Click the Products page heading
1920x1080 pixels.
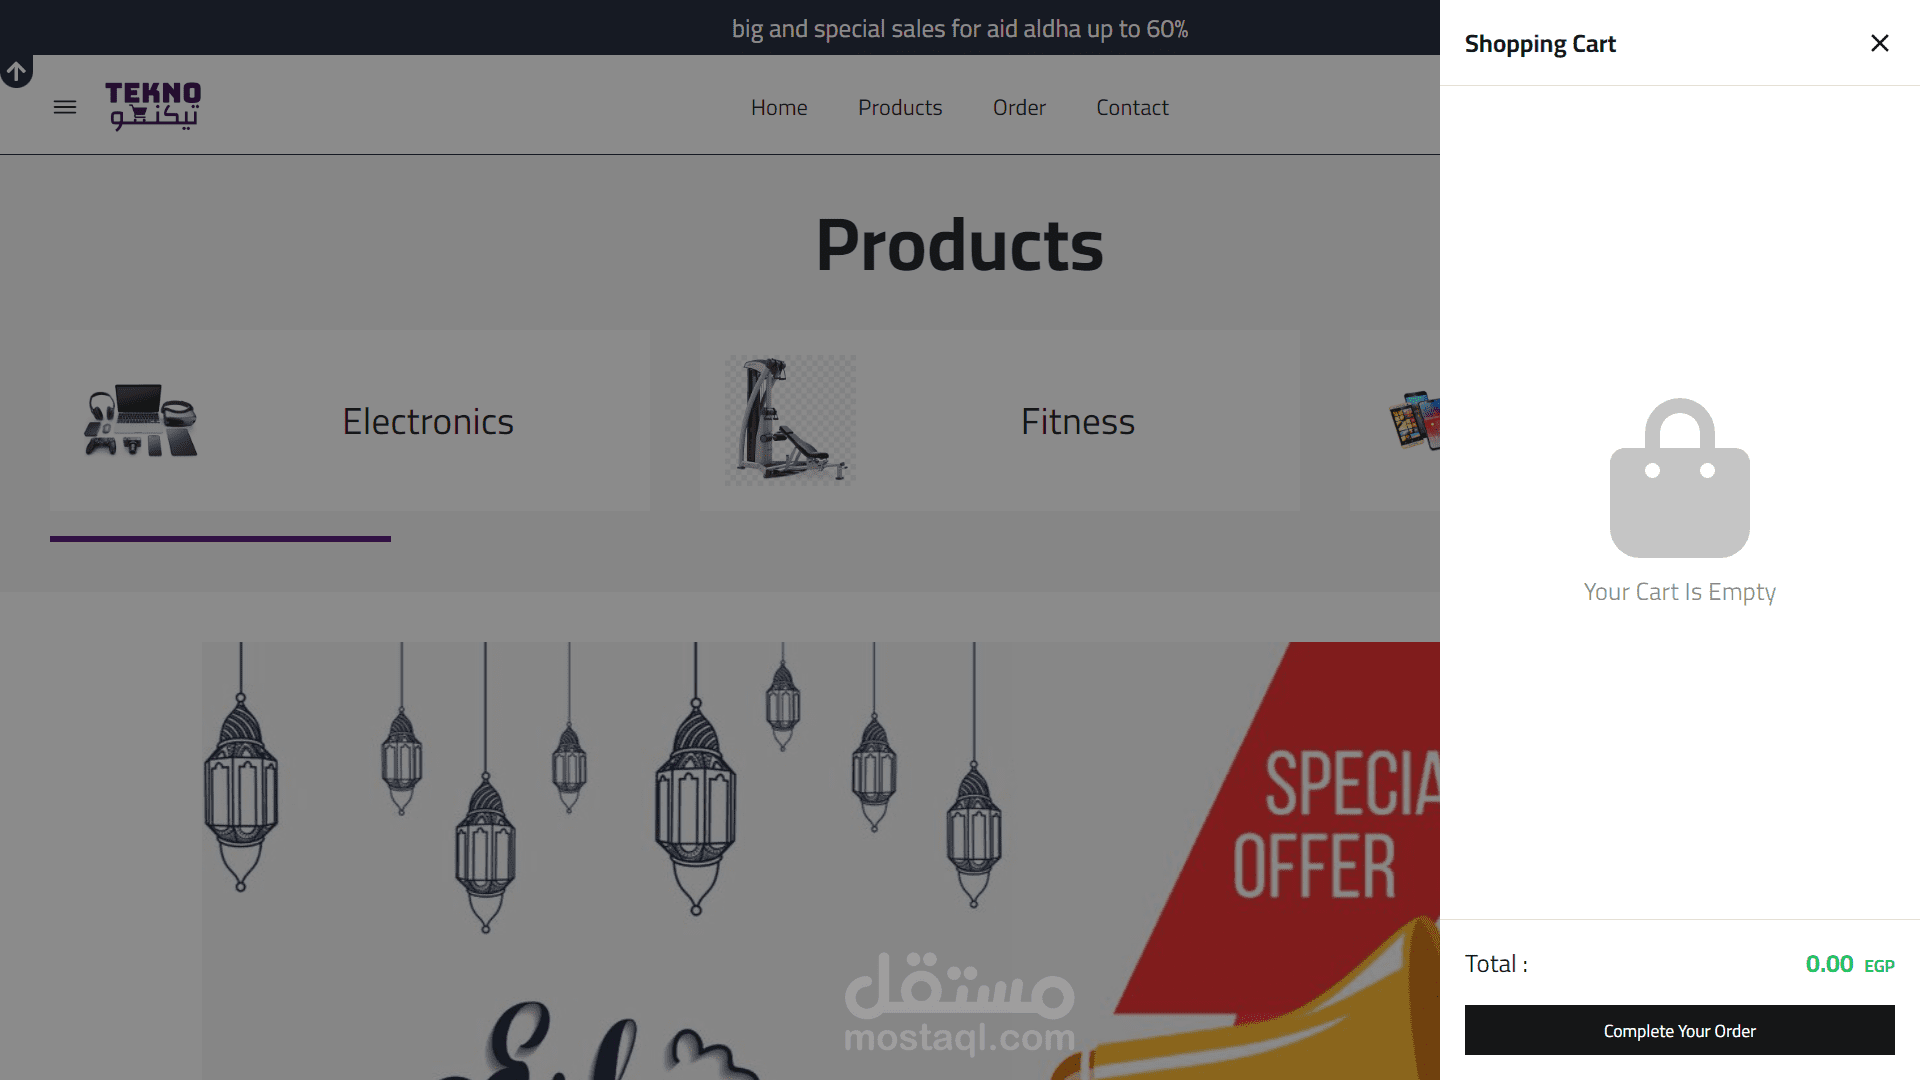tap(960, 245)
